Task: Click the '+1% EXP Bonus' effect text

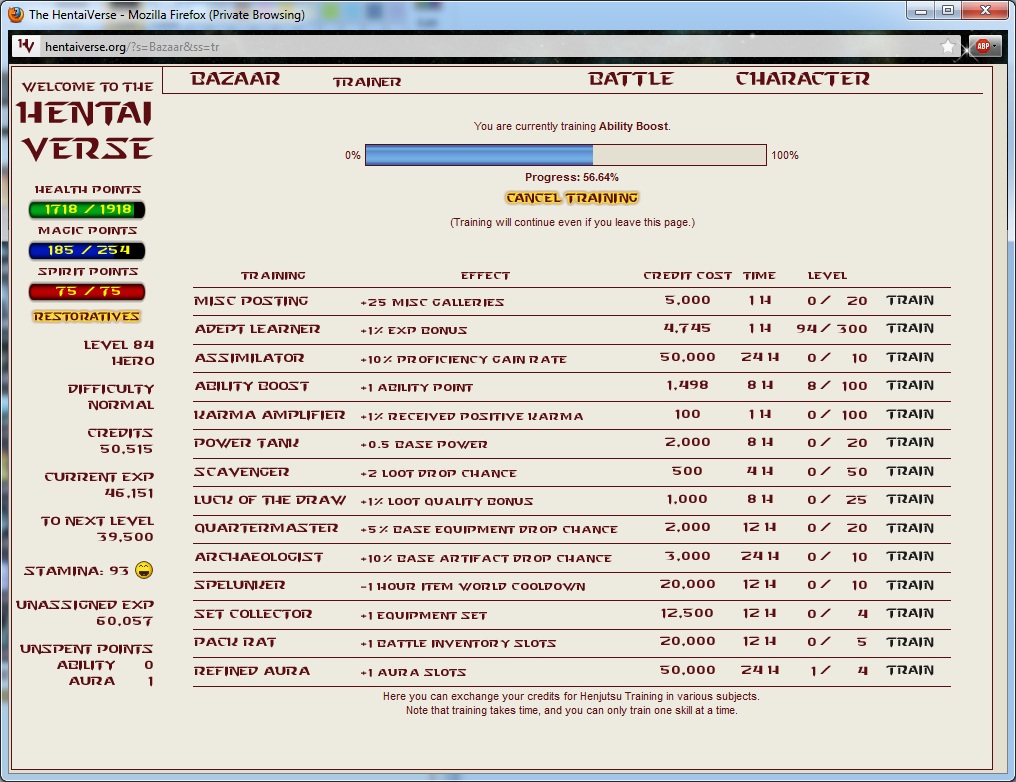Action: tap(413, 330)
